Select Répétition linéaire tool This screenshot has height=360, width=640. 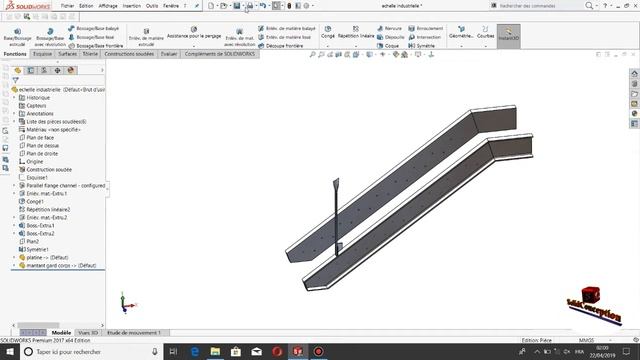click(356, 32)
